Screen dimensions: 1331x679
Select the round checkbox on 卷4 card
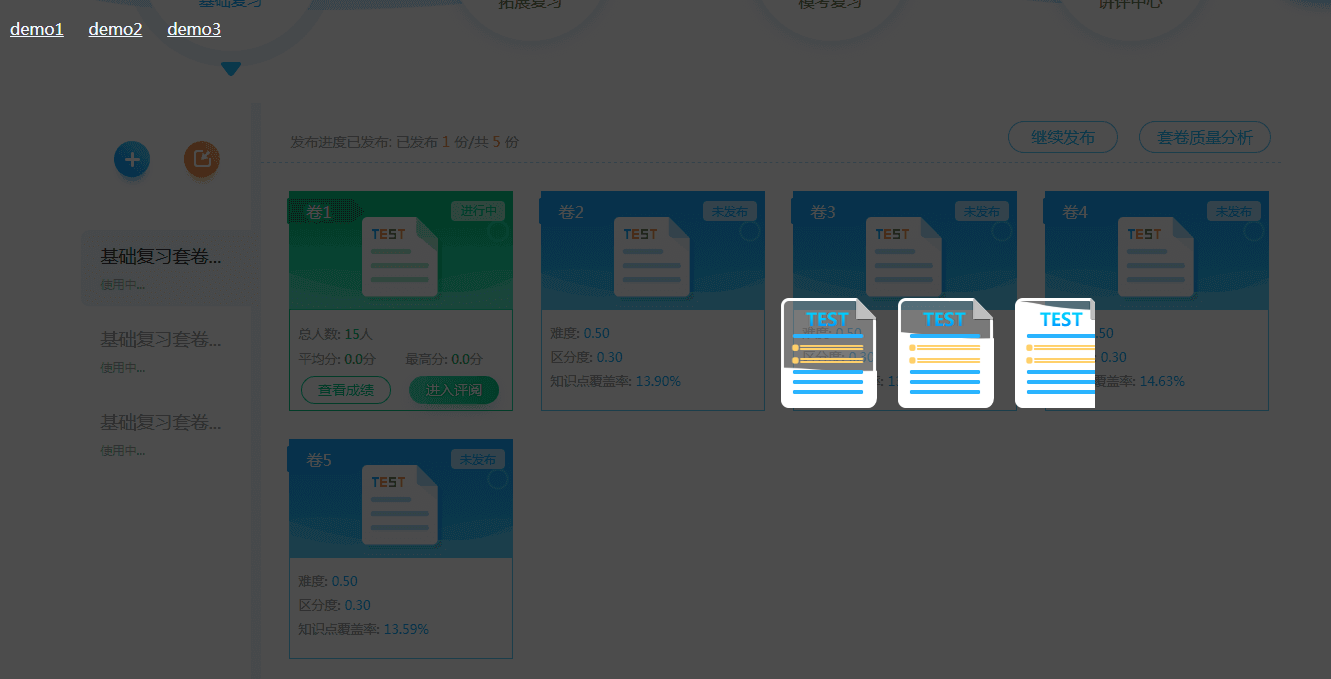point(1254,232)
